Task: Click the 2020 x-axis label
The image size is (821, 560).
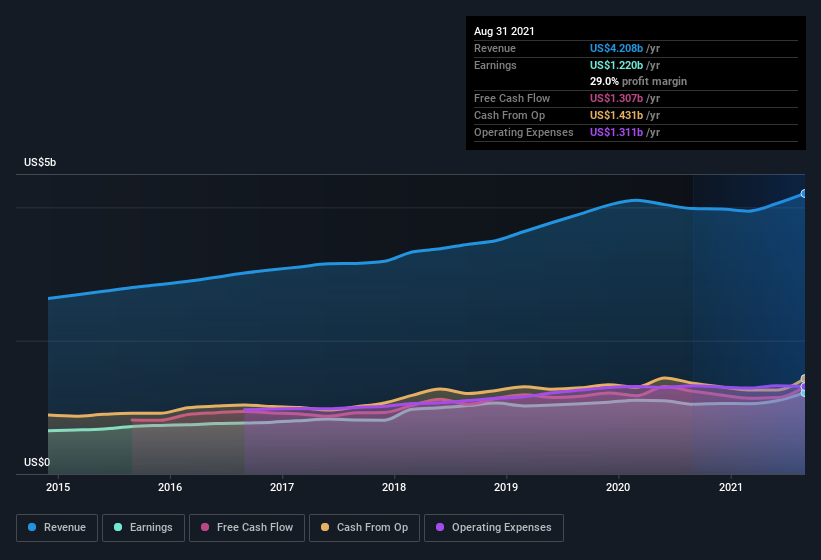Action: (618, 487)
